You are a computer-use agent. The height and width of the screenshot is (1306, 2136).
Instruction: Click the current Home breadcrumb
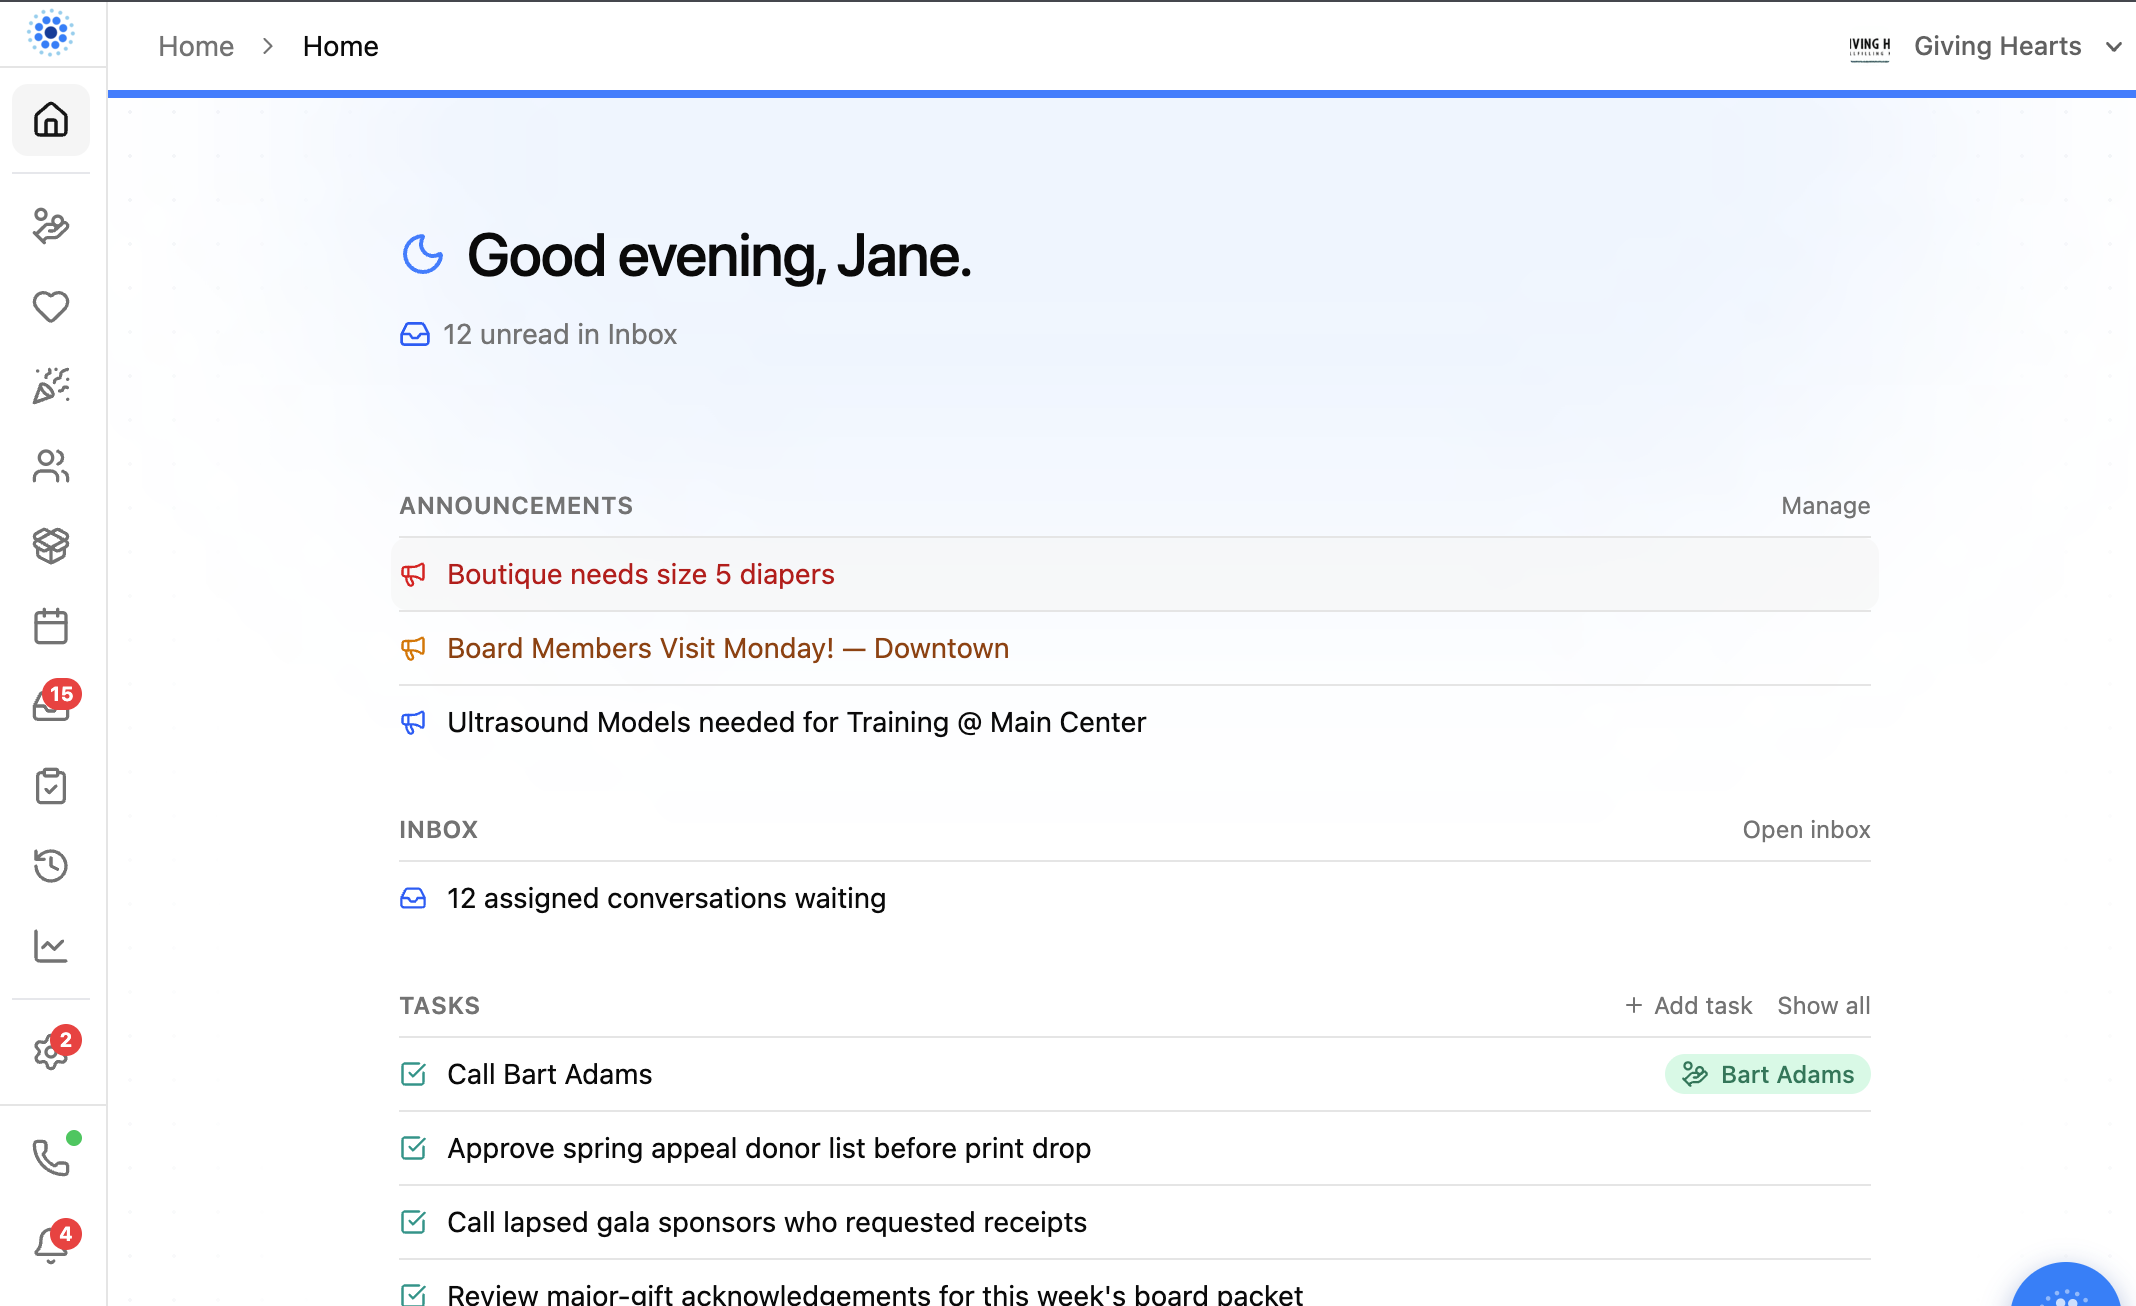click(341, 46)
